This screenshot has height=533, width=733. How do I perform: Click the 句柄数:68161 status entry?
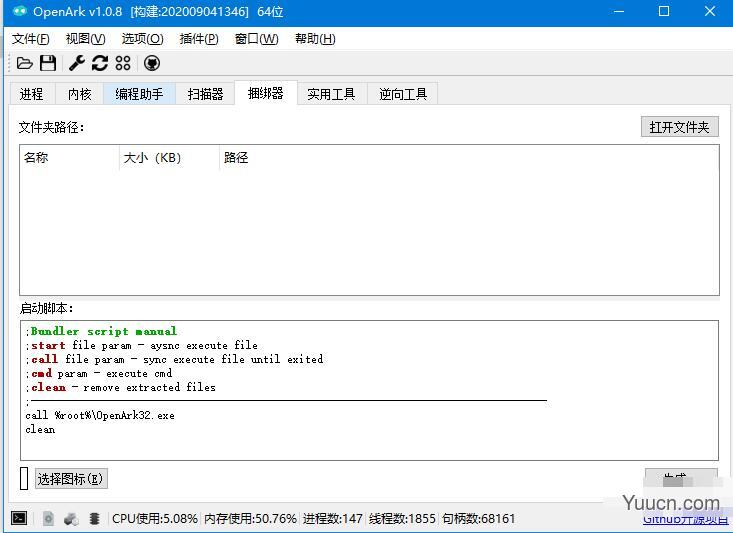click(479, 519)
